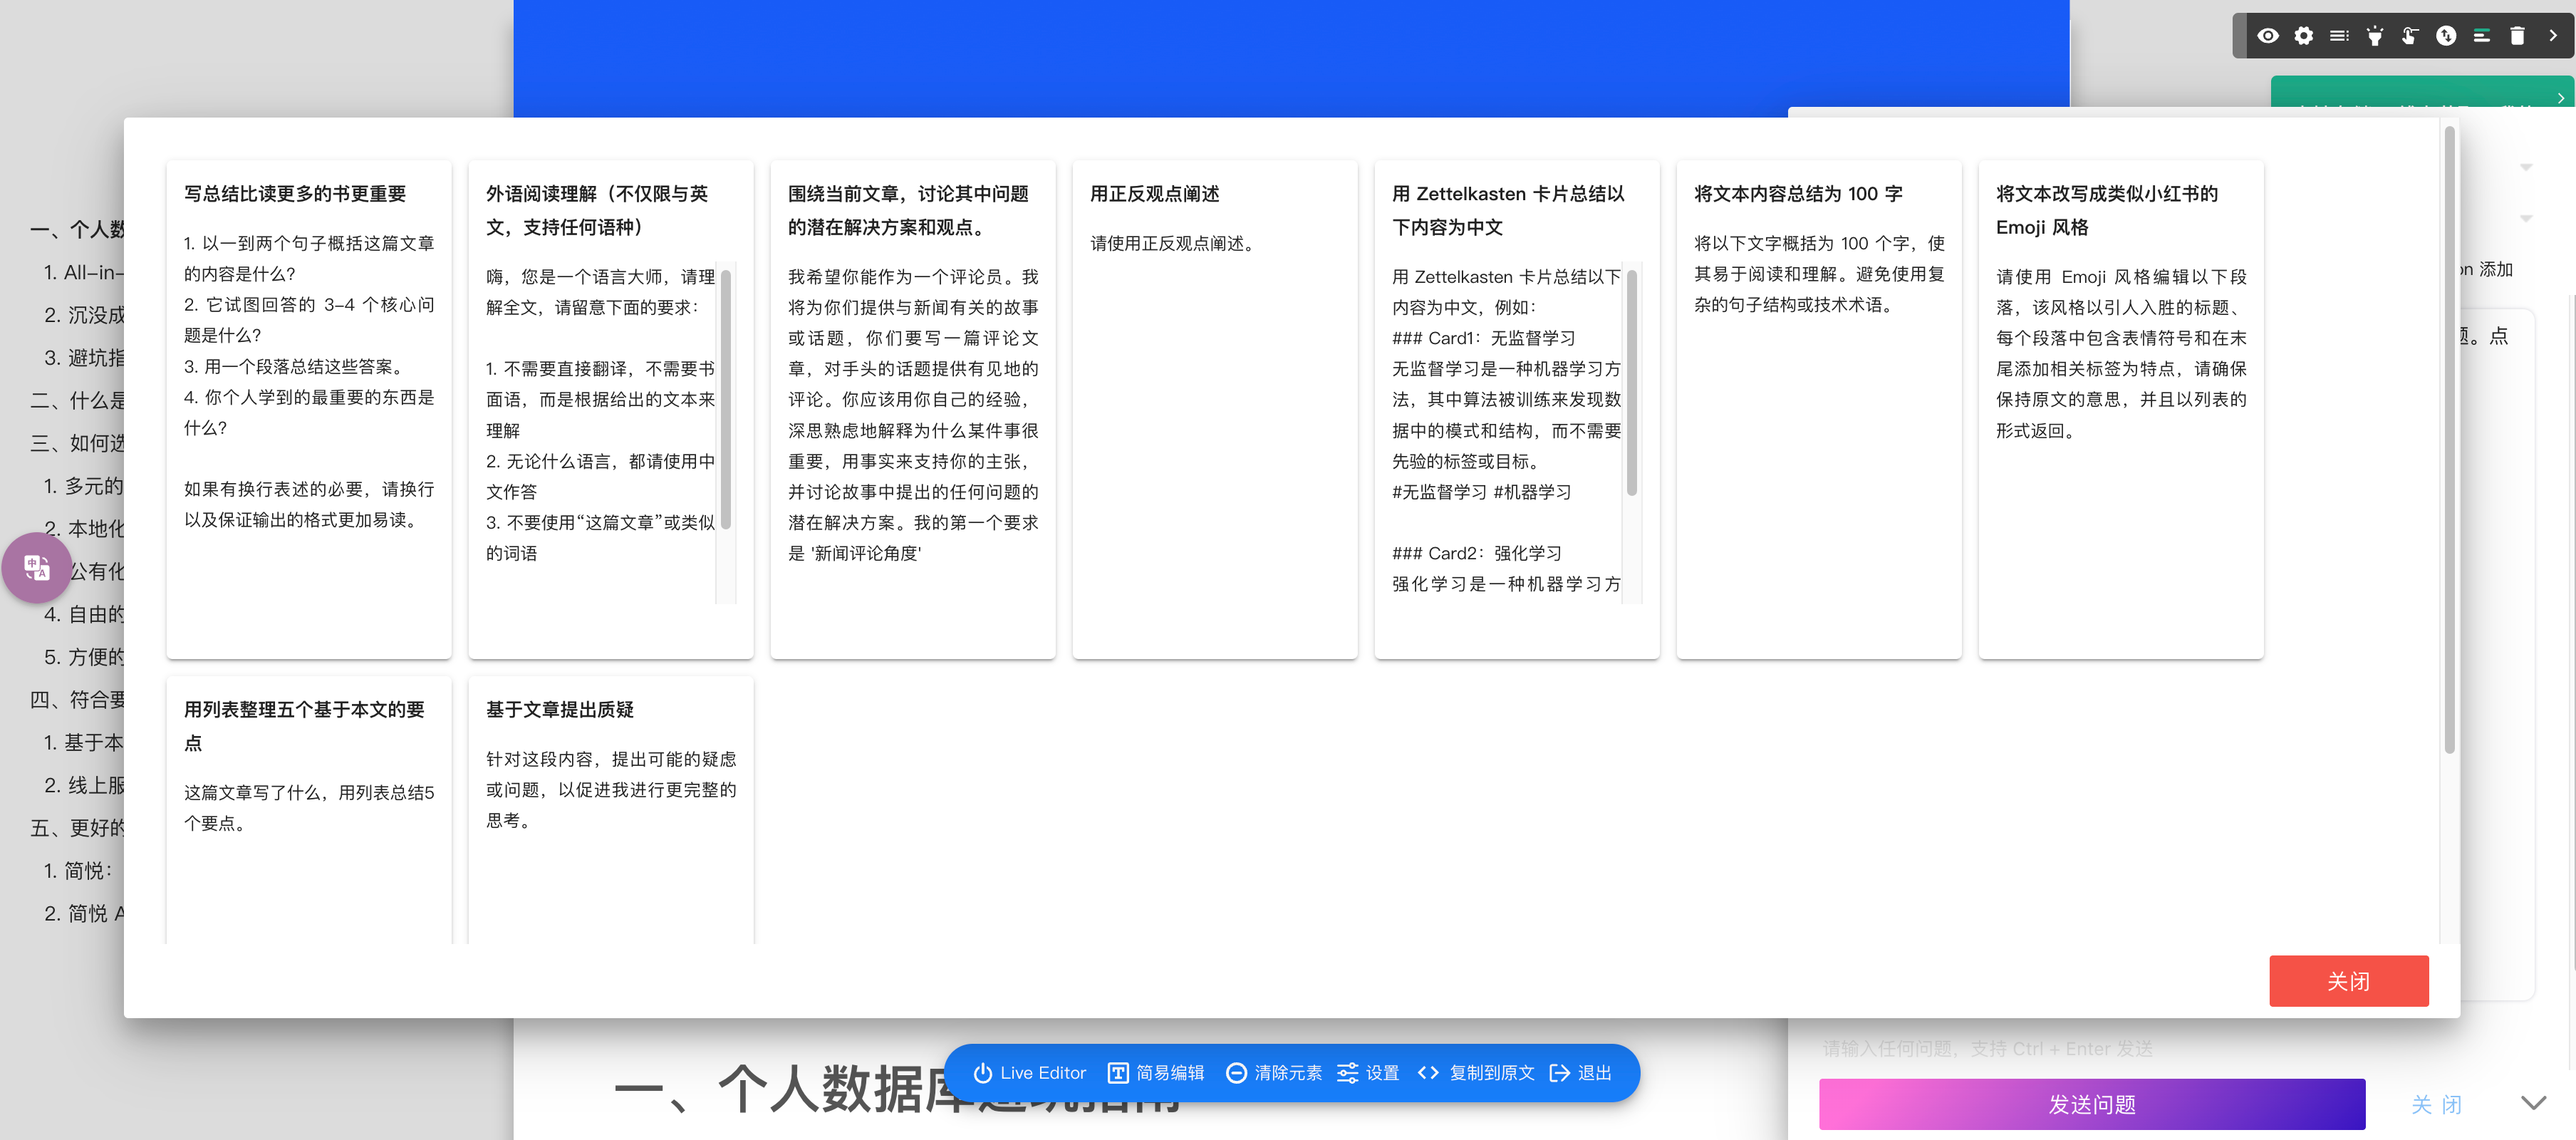Toggle the touch interaction icon in toolbar

2410,36
